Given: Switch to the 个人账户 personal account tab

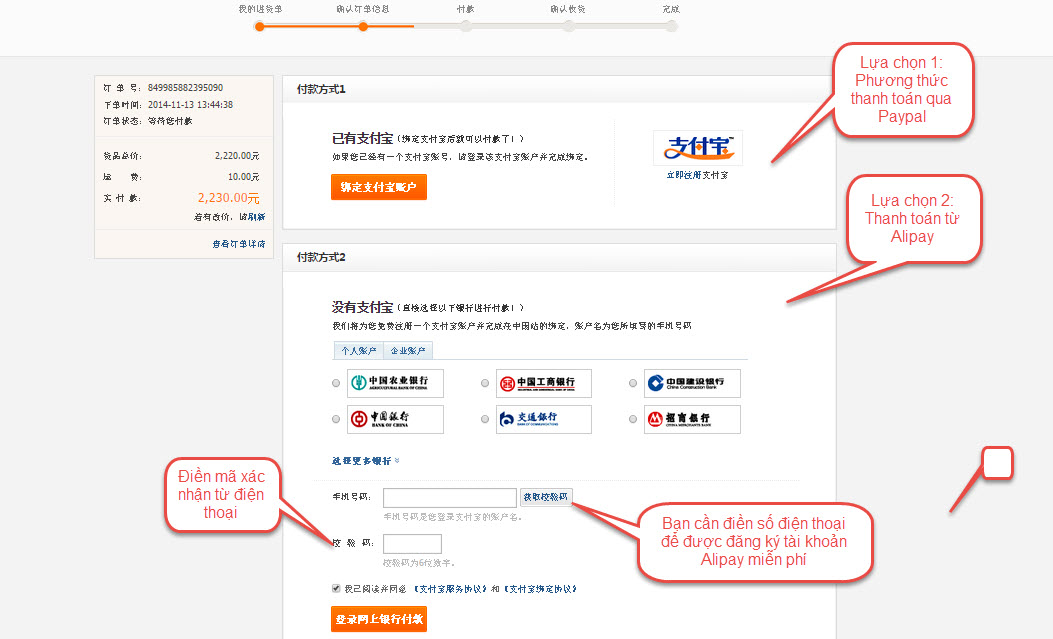Looking at the screenshot, I should pyautogui.click(x=358, y=351).
